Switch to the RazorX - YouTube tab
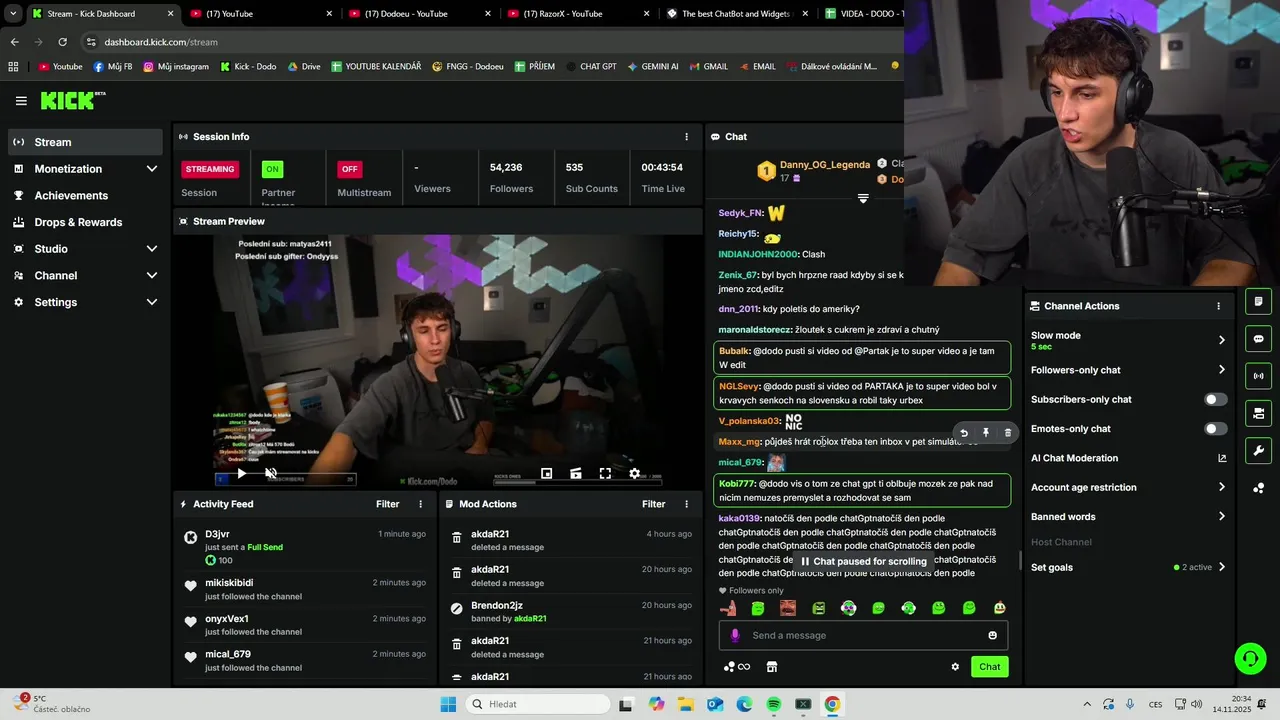 point(578,14)
